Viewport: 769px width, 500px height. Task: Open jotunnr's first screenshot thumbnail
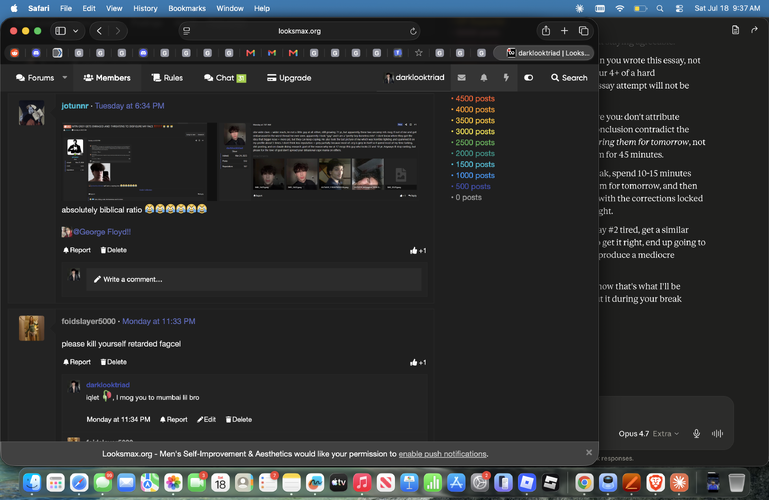pos(139,162)
